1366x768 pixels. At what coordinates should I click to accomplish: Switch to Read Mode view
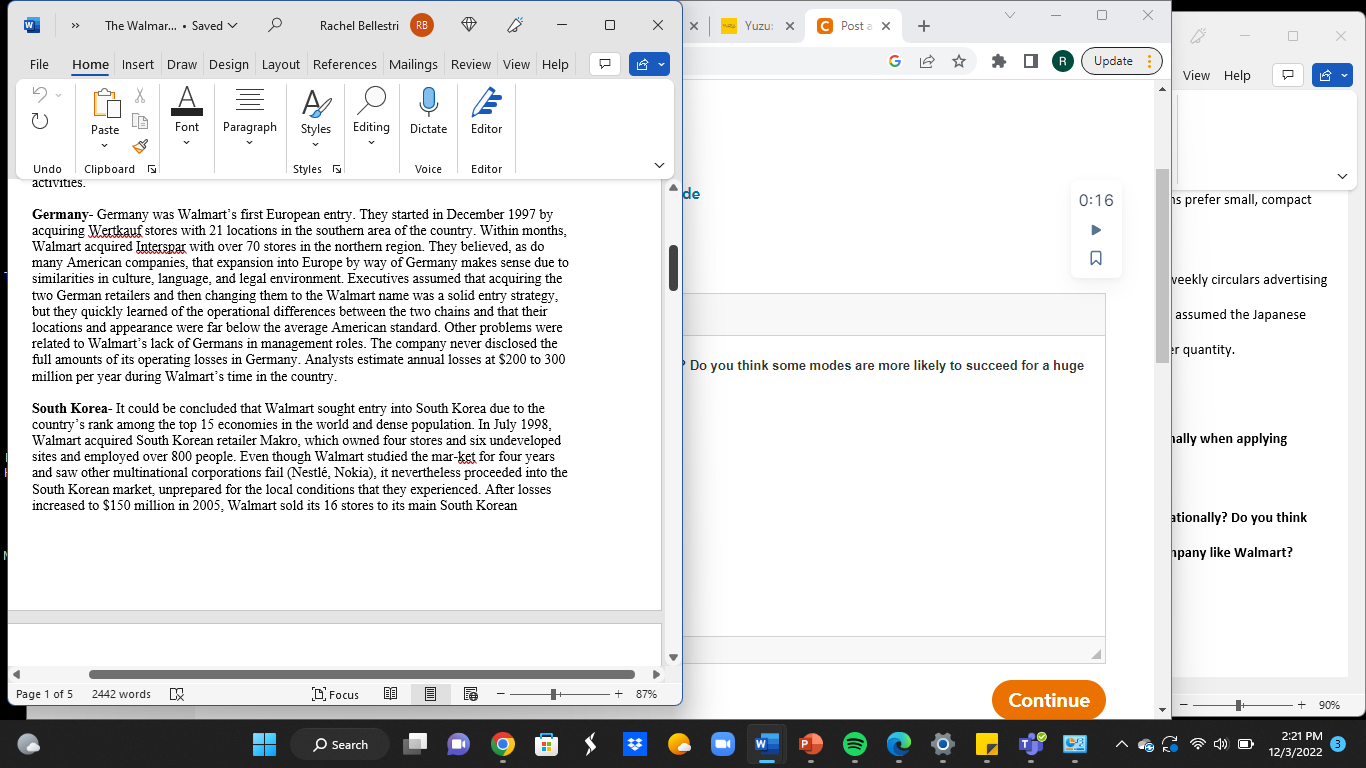pyautogui.click(x=391, y=694)
